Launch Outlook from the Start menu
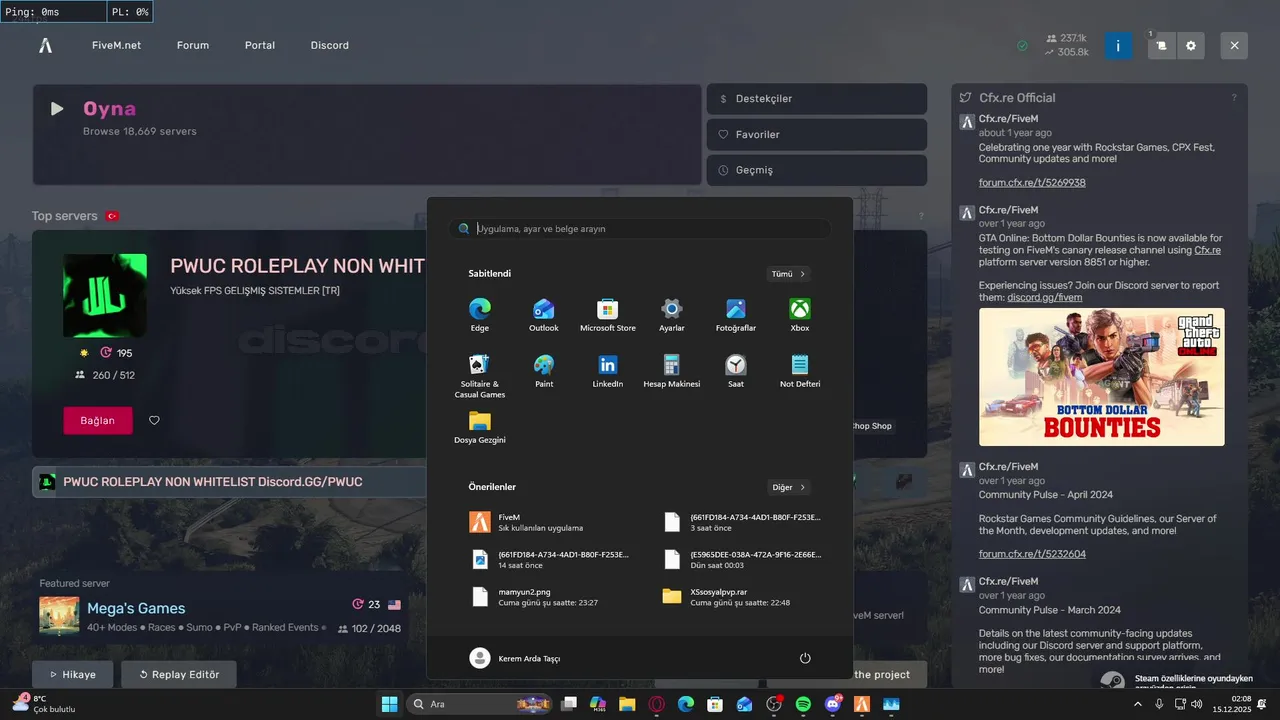Image resolution: width=1280 pixels, height=720 pixels. 544,315
